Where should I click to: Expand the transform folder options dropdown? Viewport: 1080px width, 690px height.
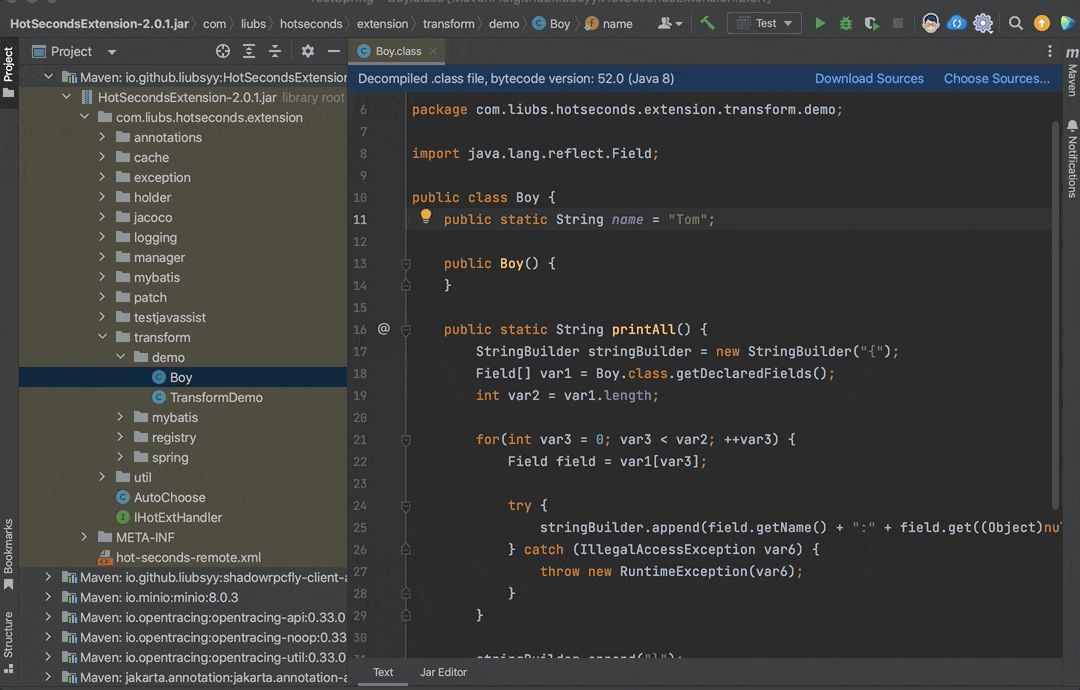click(x=100, y=337)
